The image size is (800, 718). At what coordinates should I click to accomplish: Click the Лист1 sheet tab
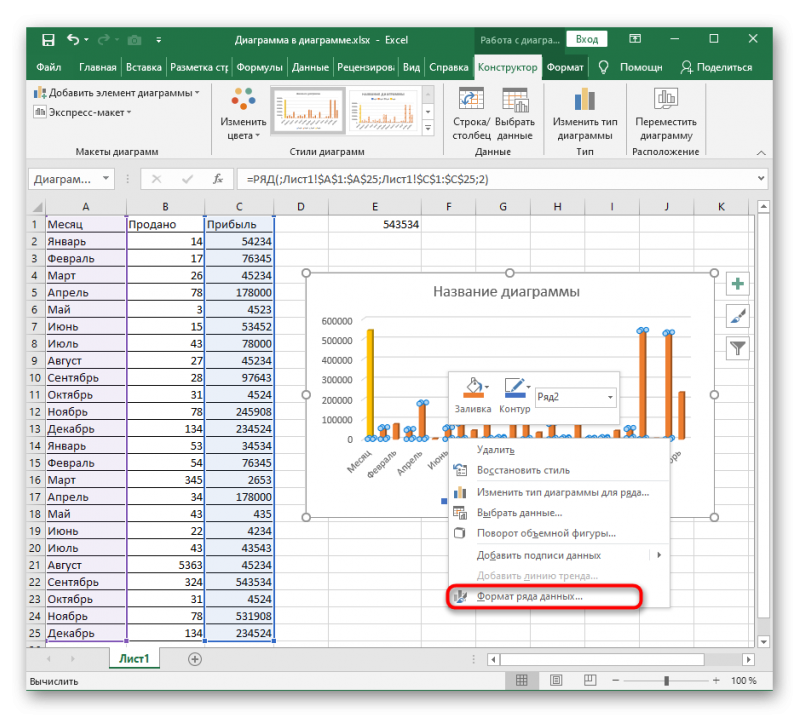tap(134, 659)
